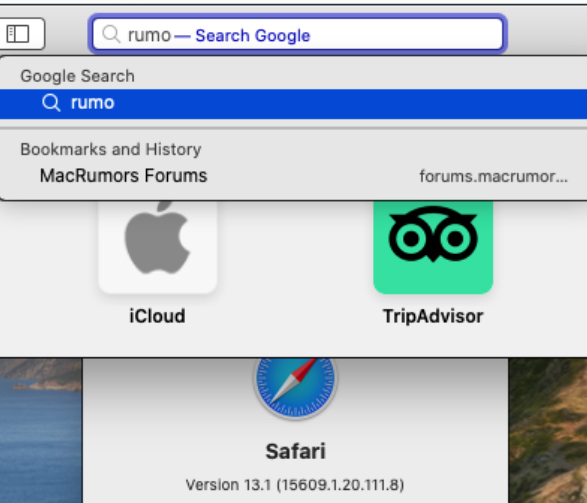587x503 pixels.
Task: Open the iCloud favorite tile
Action: click(158, 247)
